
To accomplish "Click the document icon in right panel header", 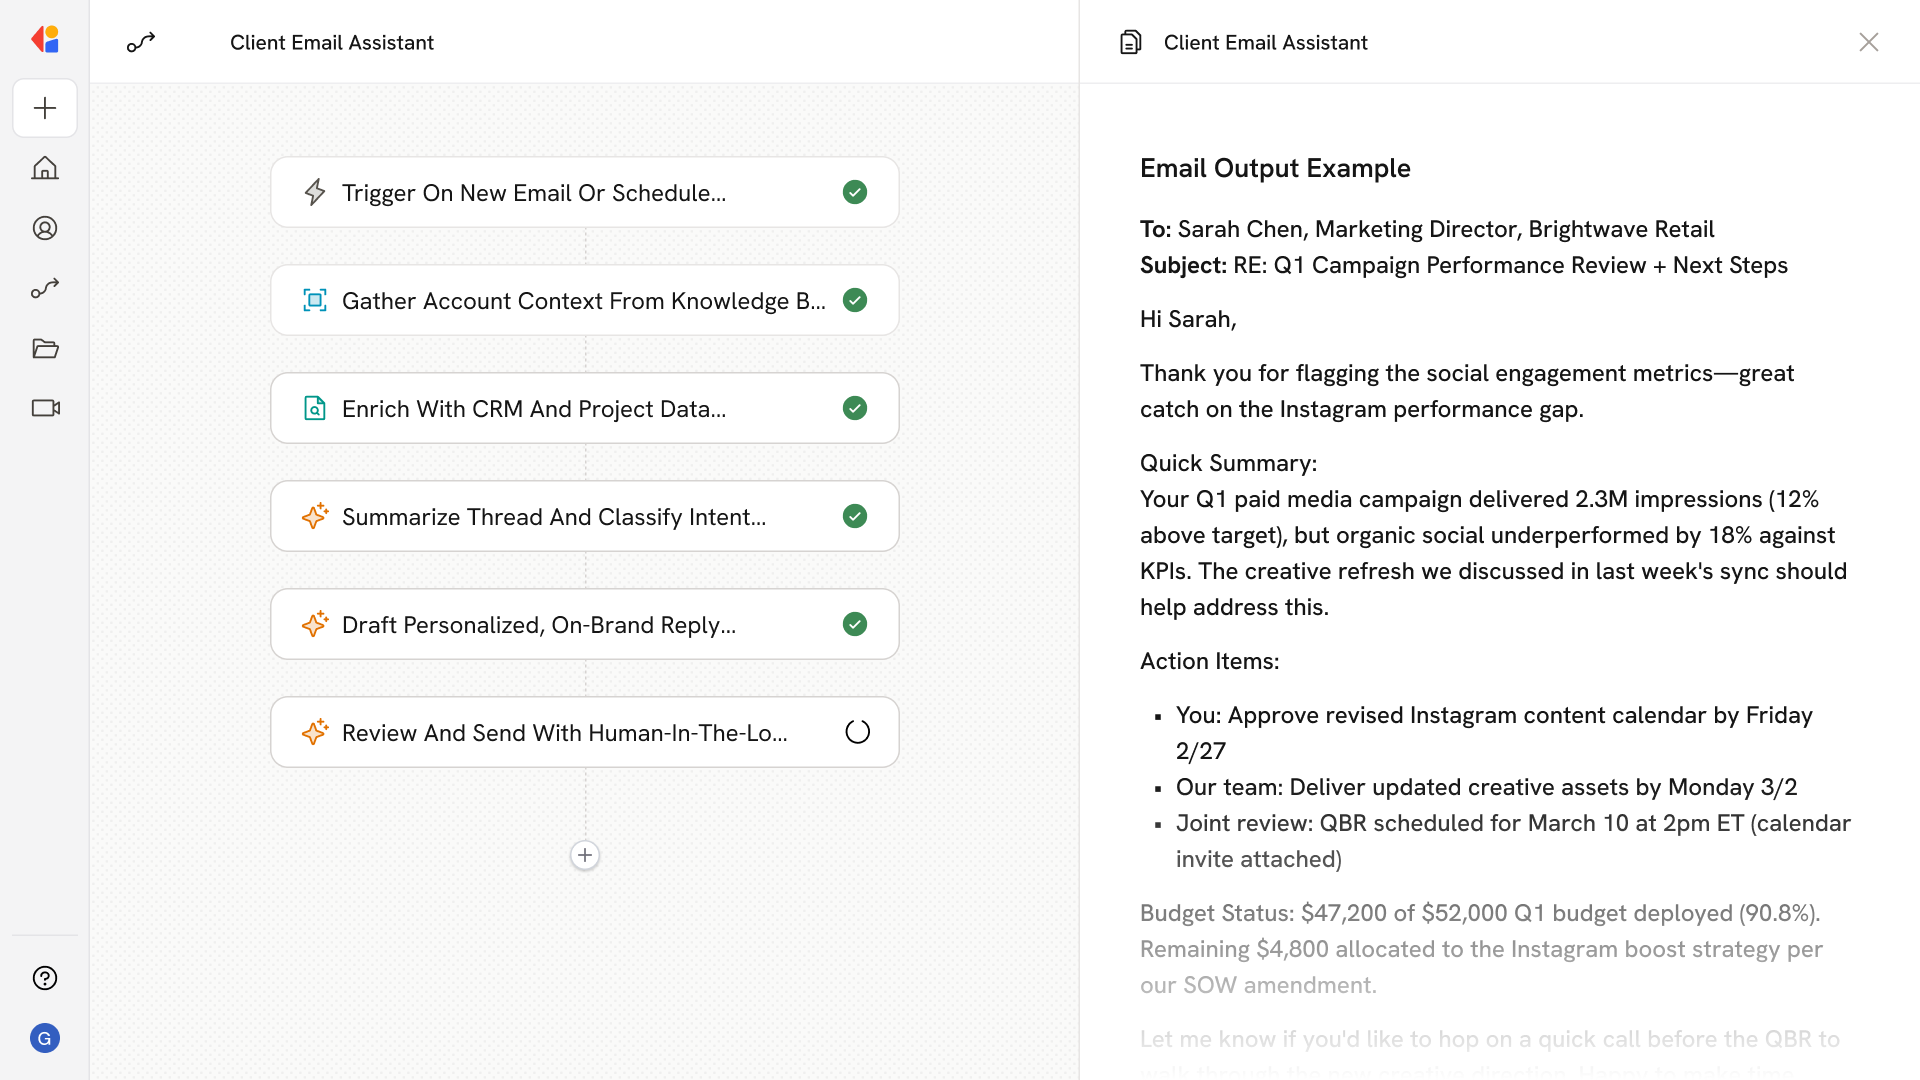I will click(1131, 42).
